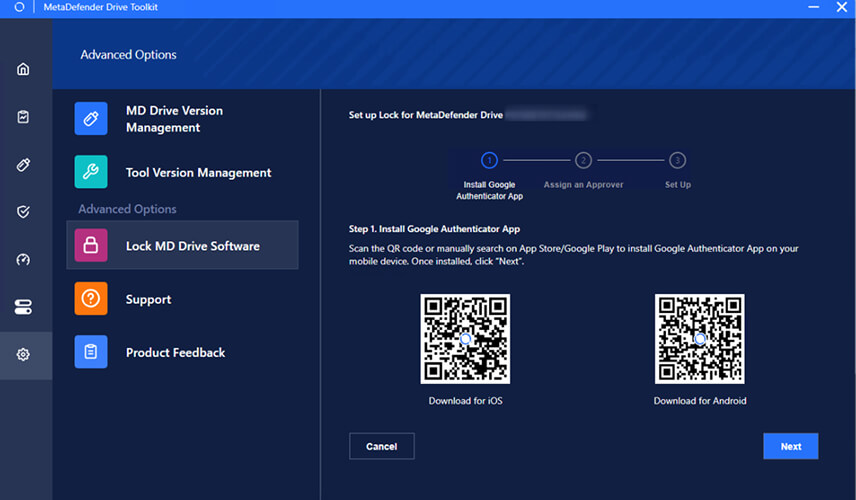Click the orange question mark Support icon
This screenshot has width=856, height=500.
click(x=91, y=299)
